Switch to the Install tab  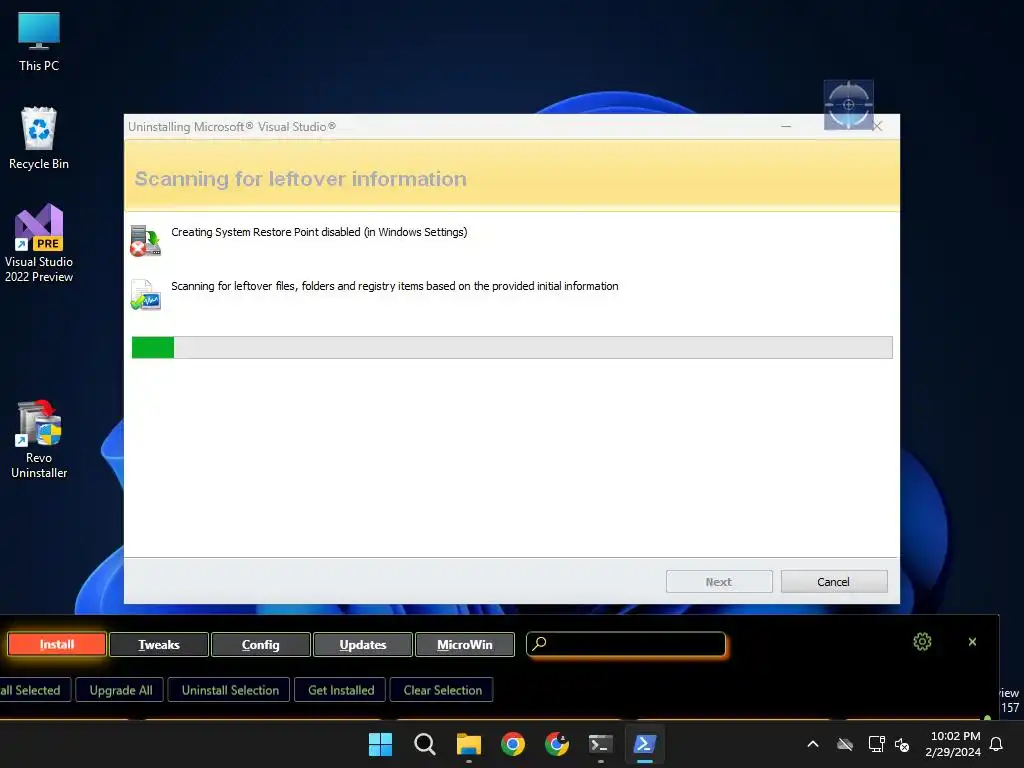[57, 645]
